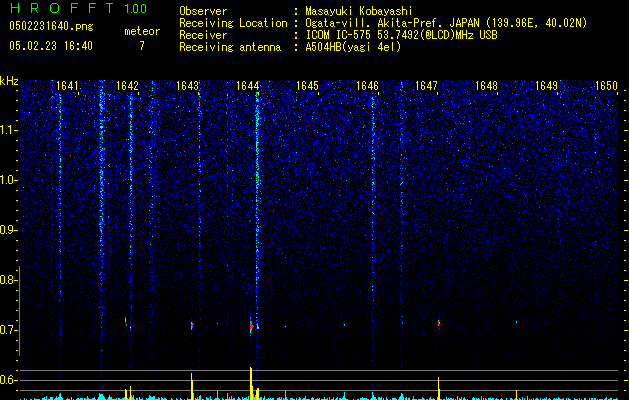Click the 1.1 kHz frequency axis label
Screen dimensions: 629x400
point(9,130)
